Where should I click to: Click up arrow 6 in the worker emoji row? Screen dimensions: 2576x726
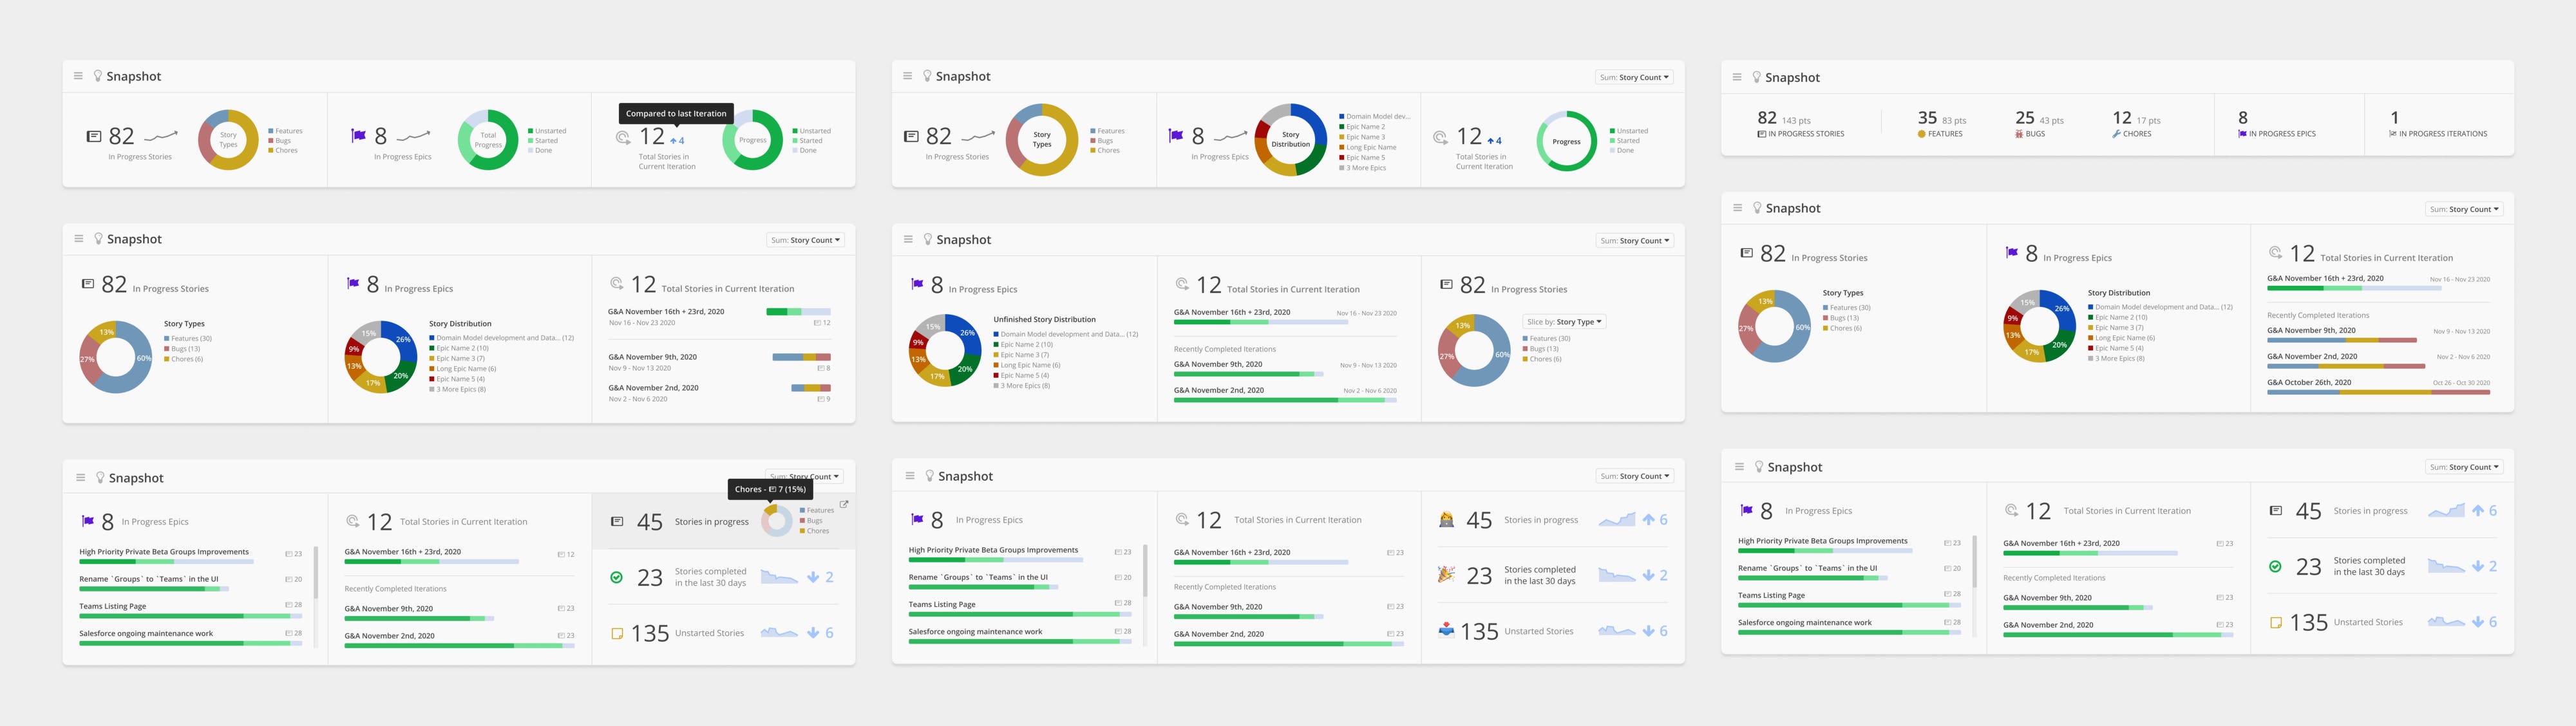[1655, 520]
